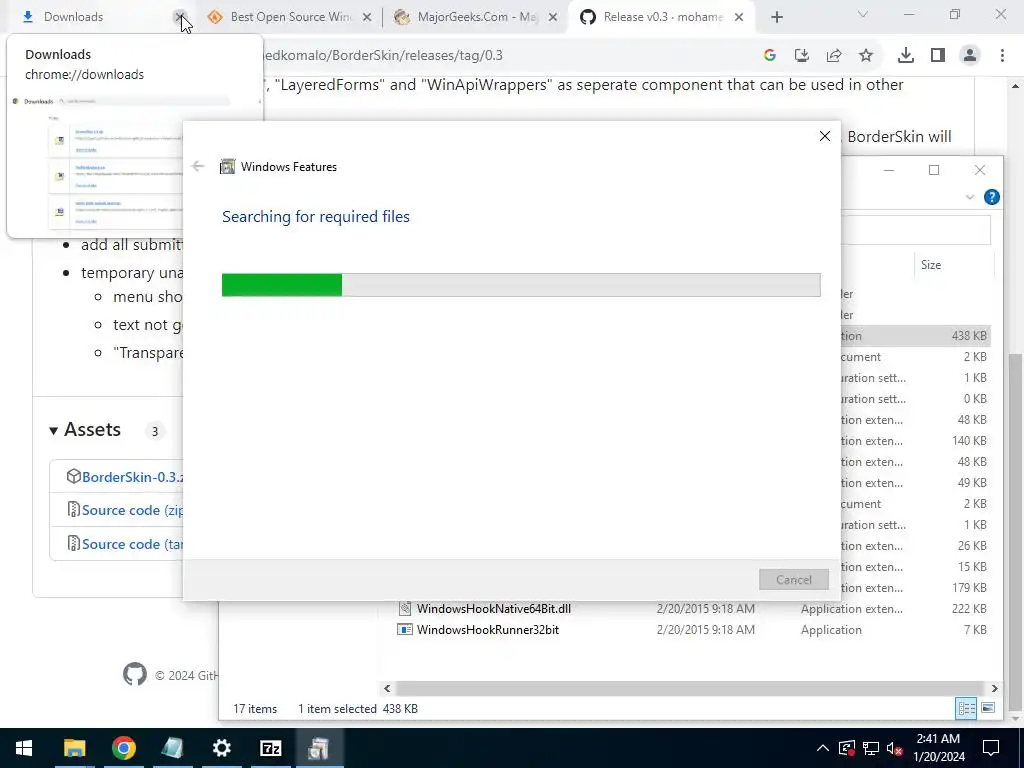The width and height of the screenshot is (1024, 768).
Task: Open Google Chrome from taskbar
Action: point(123,748)
